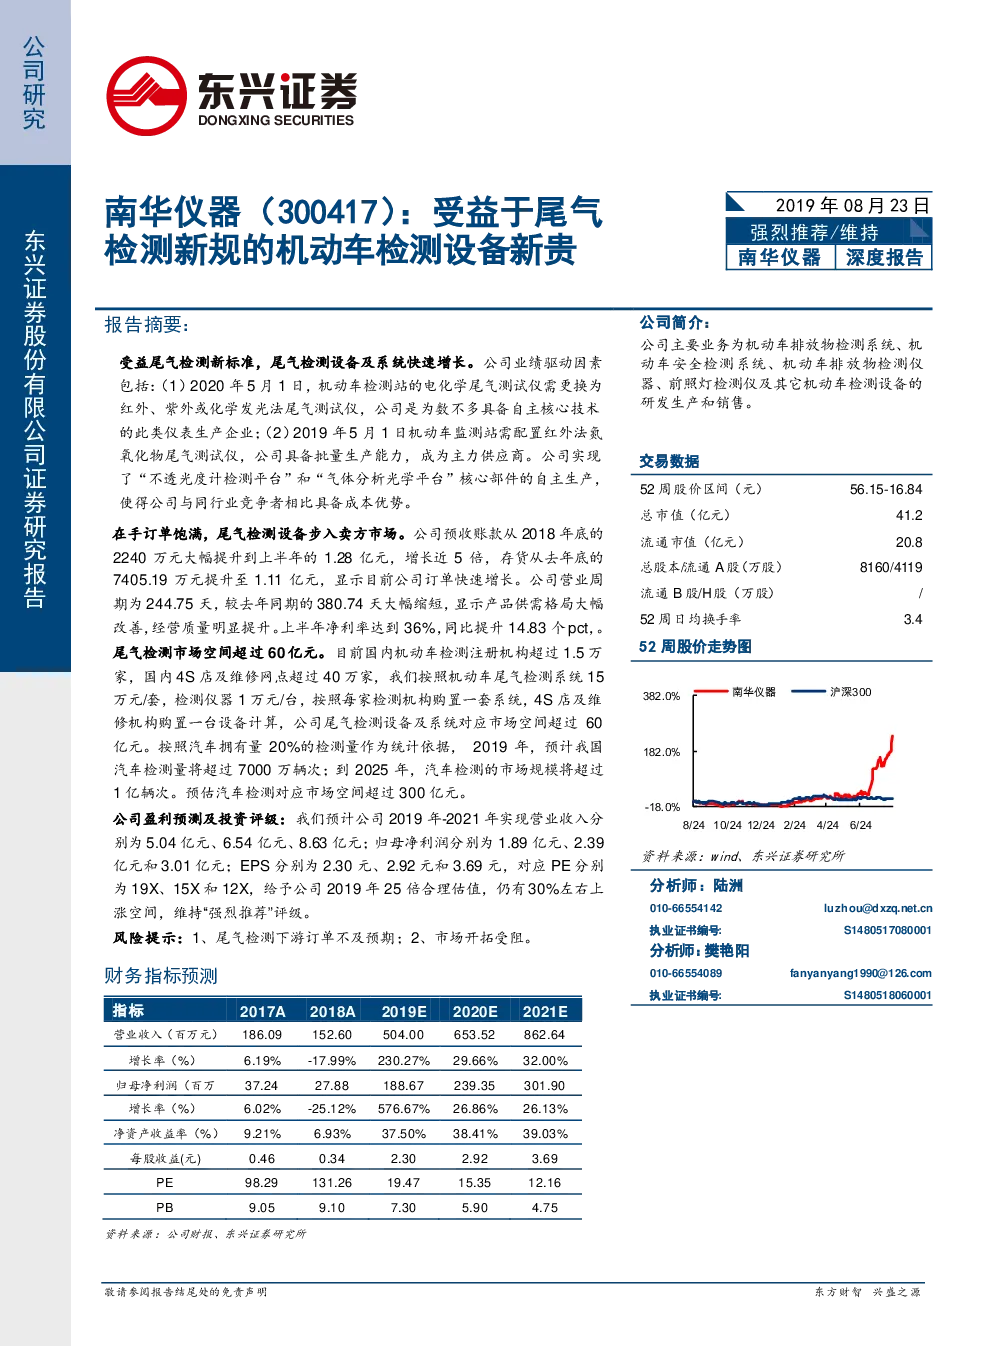
Task: Open email link luzhou@dxzq.net.cn
Action: click(x=878, y=908)
